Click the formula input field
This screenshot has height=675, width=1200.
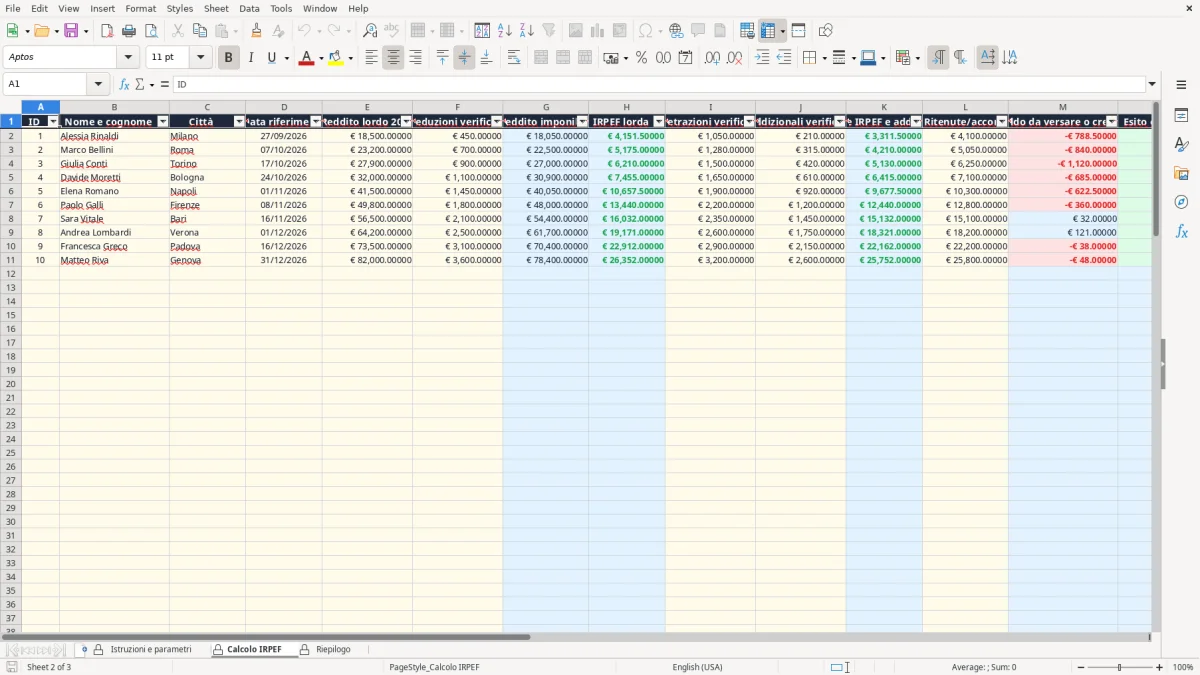[x=658, y=85]
